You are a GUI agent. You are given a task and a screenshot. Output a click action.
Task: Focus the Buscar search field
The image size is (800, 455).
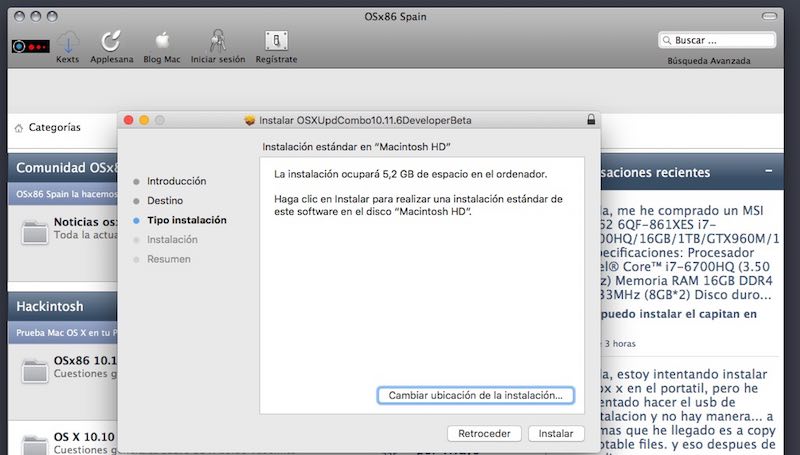click(717, 40)
